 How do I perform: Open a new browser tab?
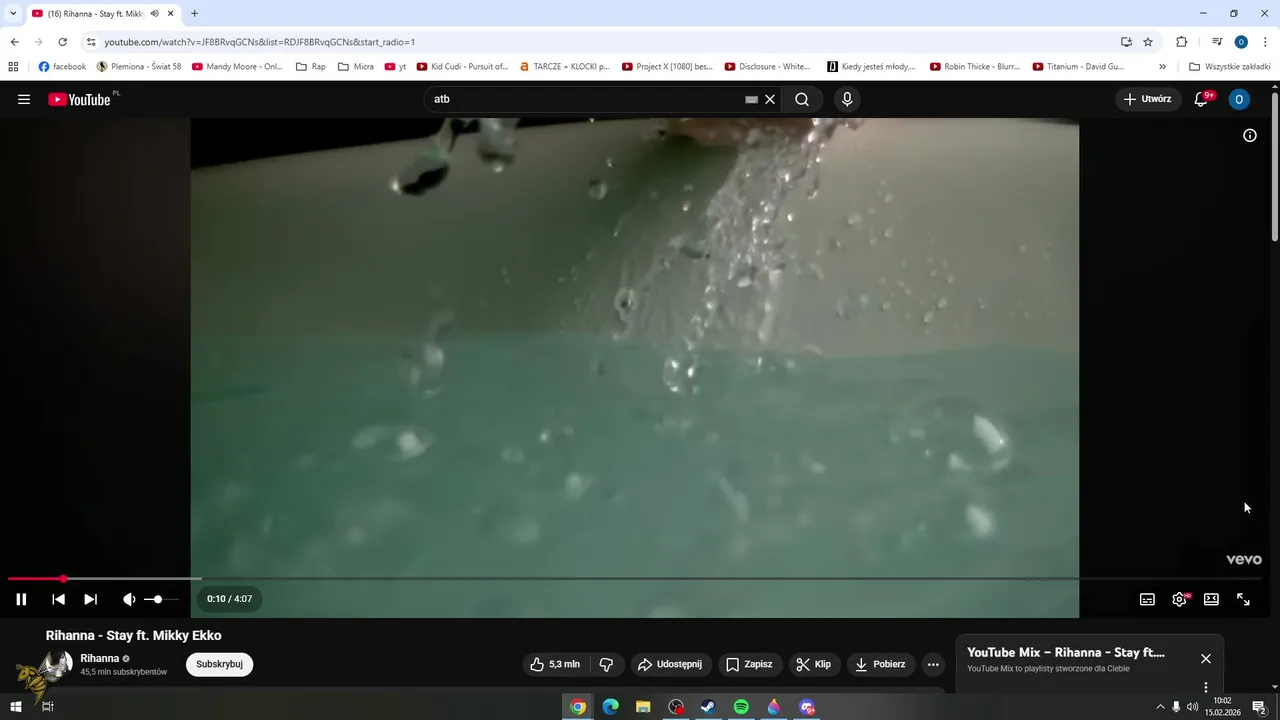tap(194, 13)
